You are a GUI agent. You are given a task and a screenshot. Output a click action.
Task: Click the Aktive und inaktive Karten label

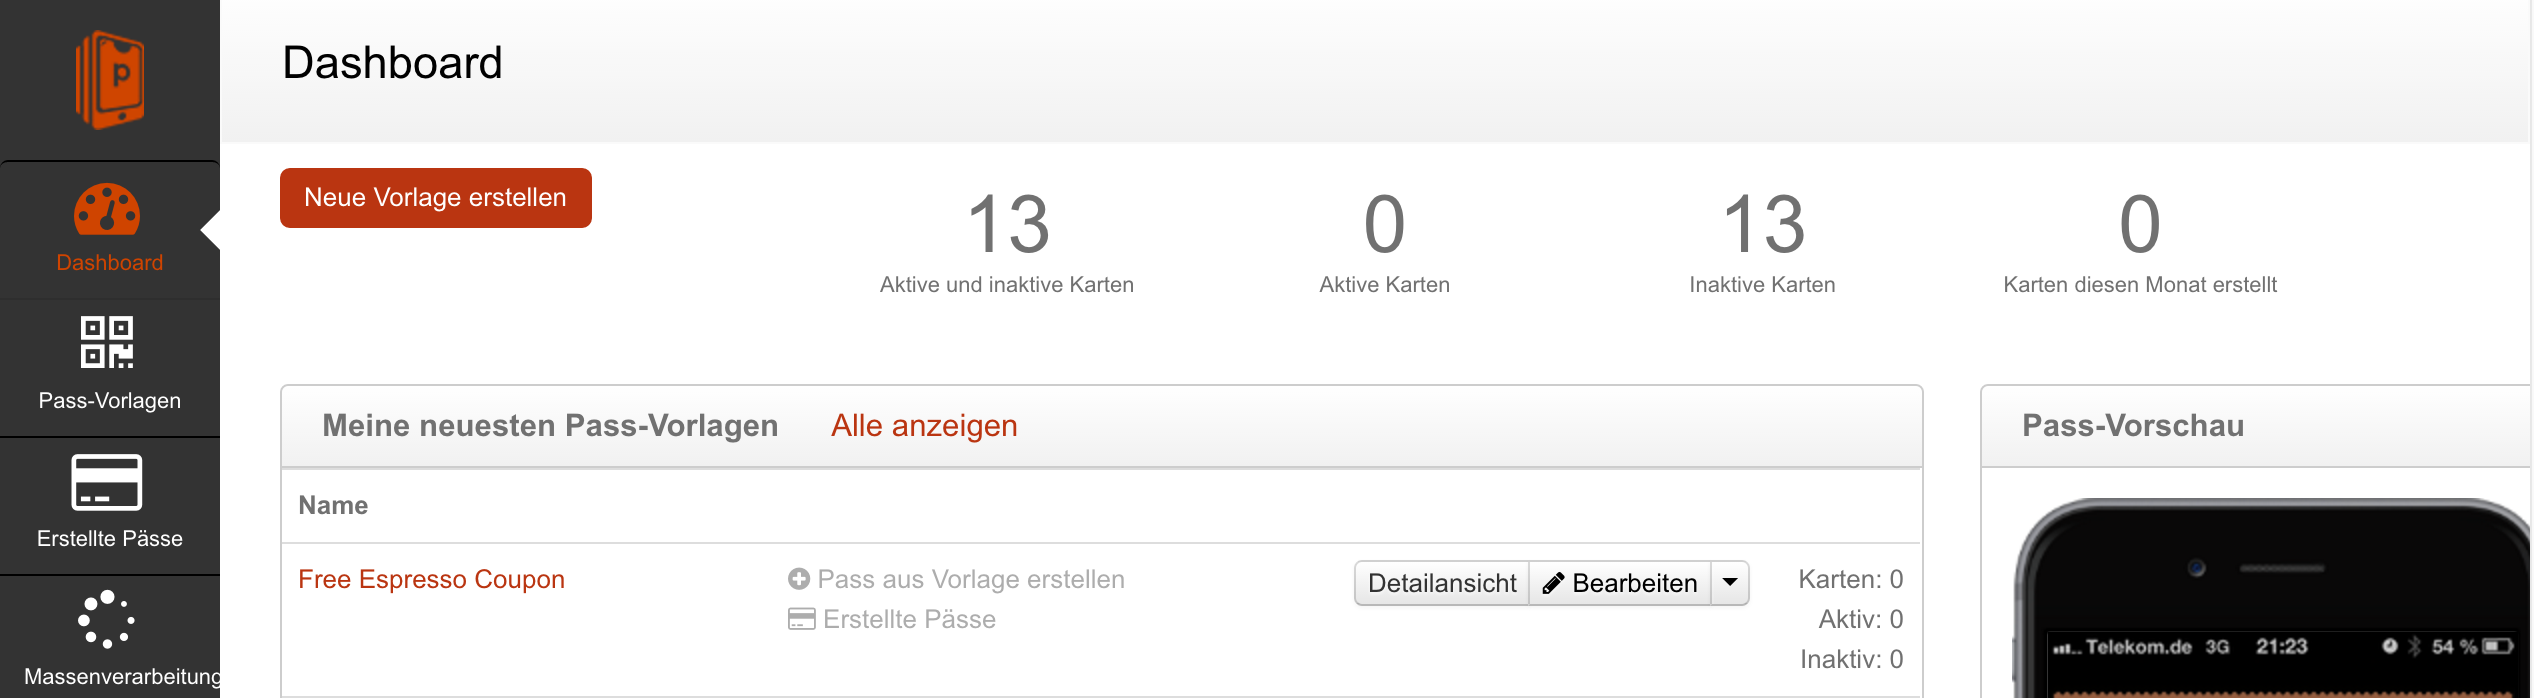[x=1007, y=285]
